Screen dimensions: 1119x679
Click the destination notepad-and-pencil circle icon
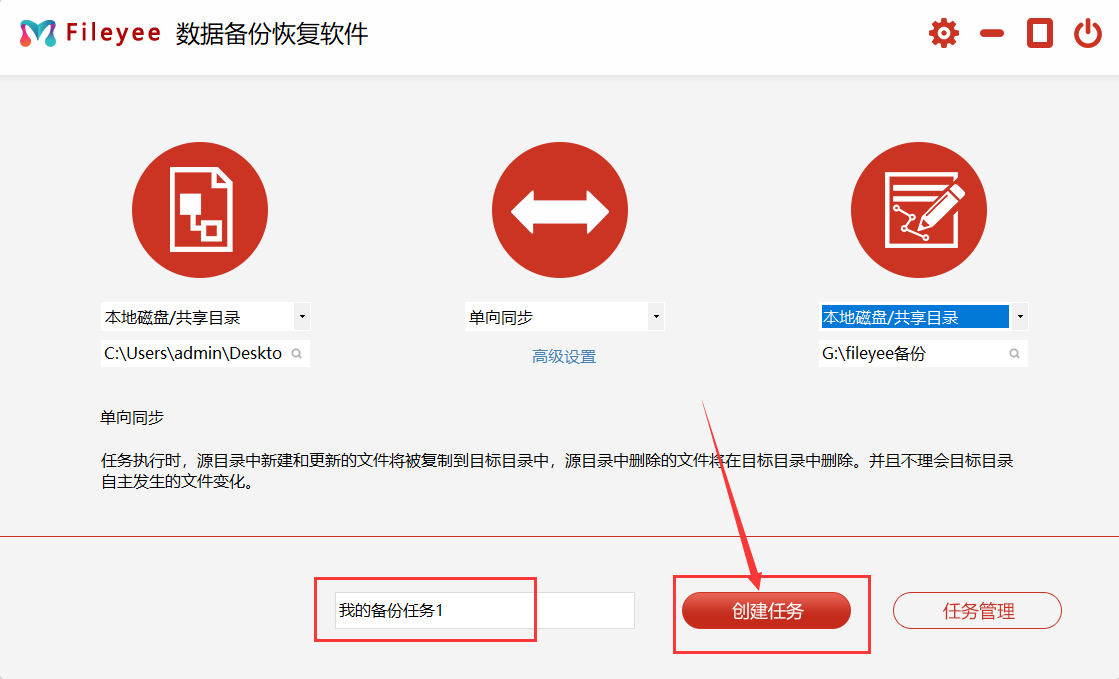[x=918, y=211]
